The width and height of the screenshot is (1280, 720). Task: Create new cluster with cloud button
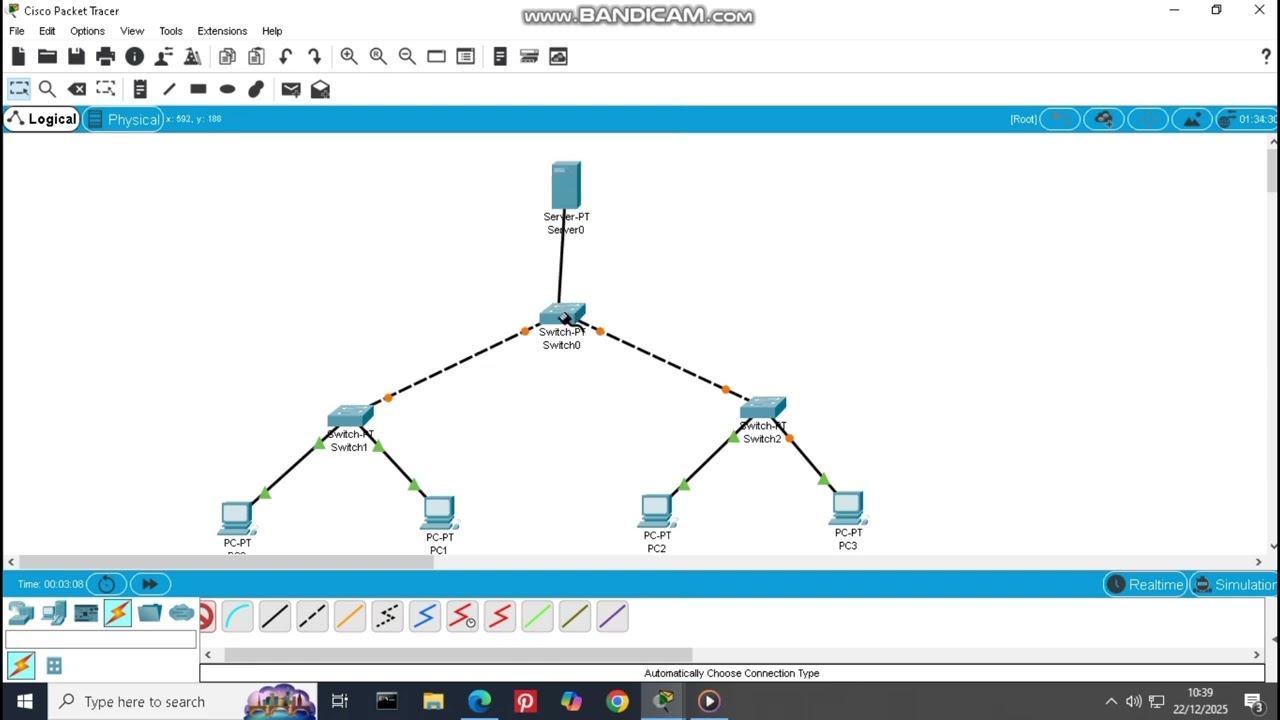click(1104, 119)
